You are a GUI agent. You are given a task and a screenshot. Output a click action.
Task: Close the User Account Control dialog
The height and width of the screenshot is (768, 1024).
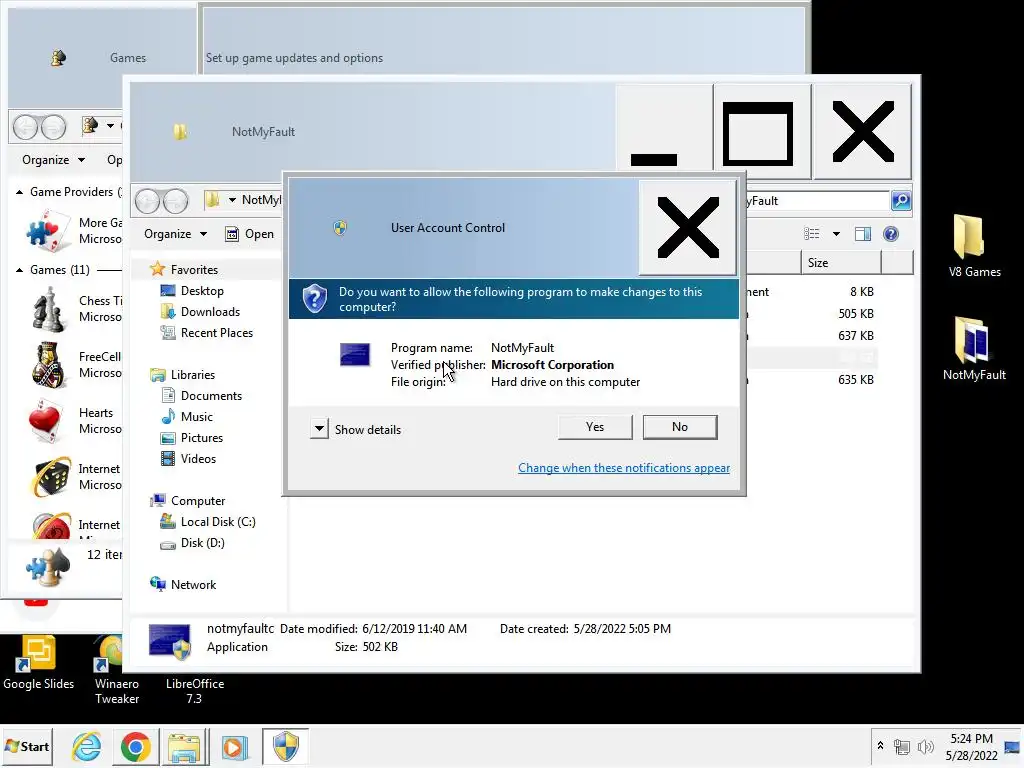tap(688, 227)
